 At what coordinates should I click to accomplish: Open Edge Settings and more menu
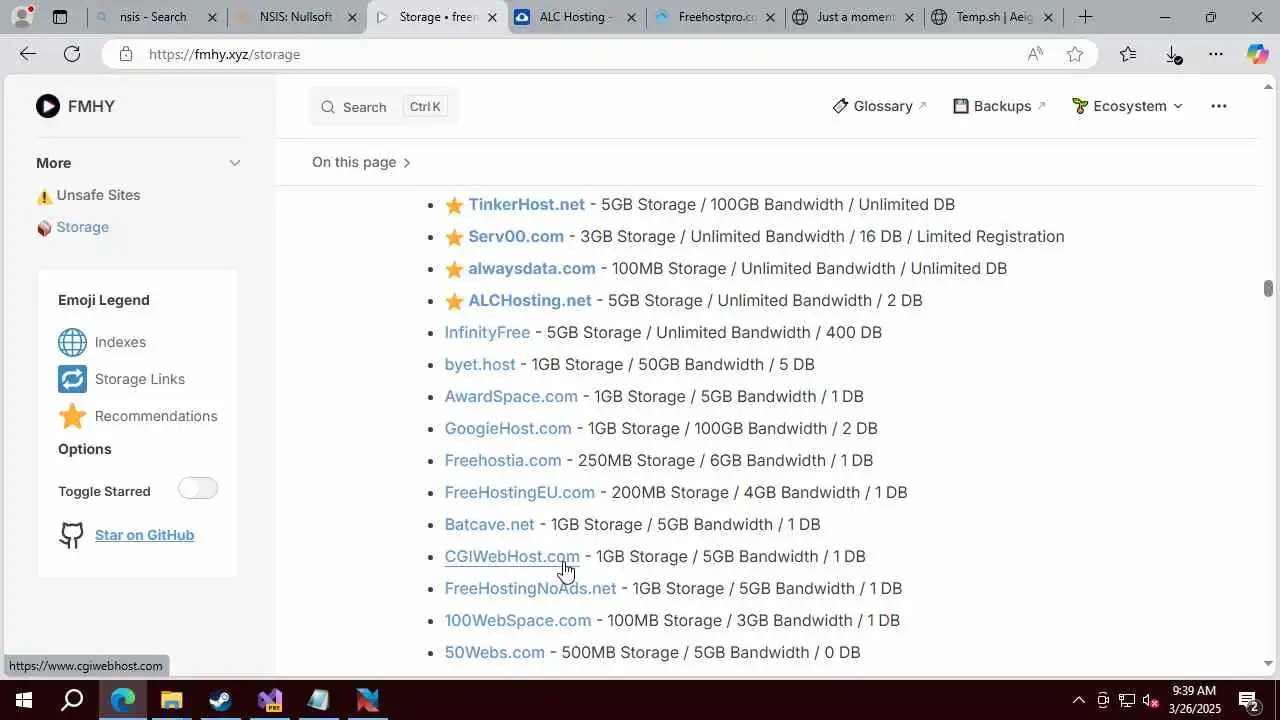(x=1216, y=54)
